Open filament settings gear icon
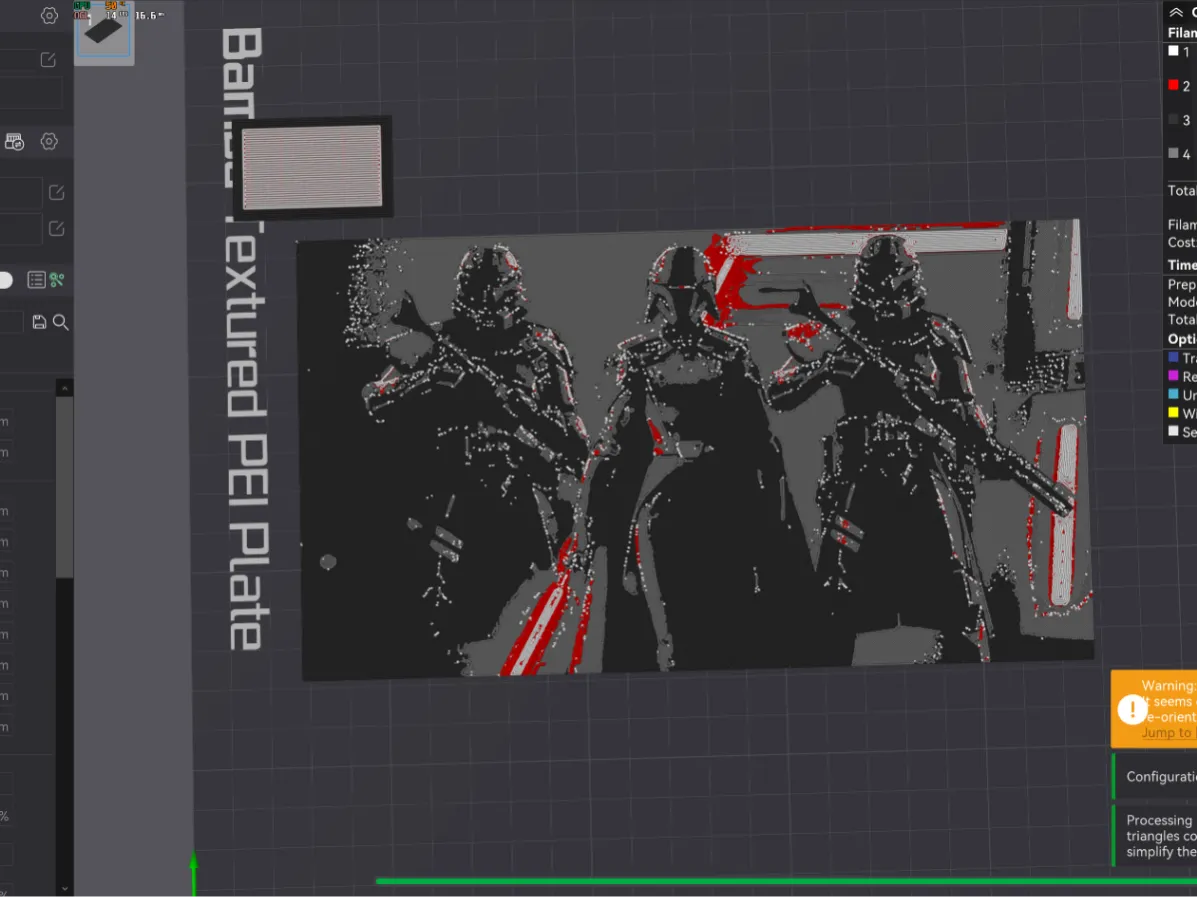Screen dimensions: 1197x898 point(49,141)
